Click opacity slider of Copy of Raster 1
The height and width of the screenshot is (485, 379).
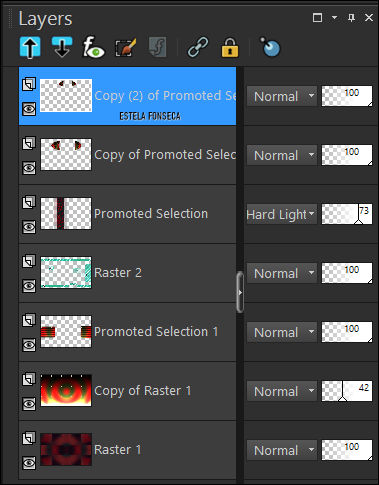[347, 391]
